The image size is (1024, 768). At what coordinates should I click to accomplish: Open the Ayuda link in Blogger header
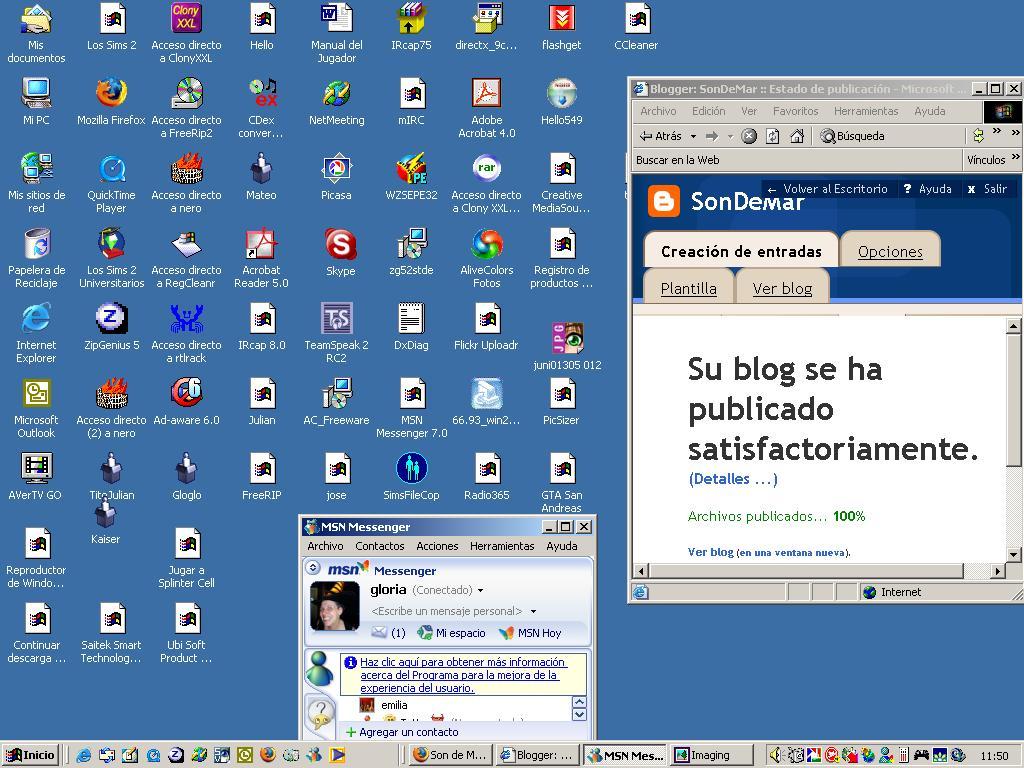pos(928,189)
